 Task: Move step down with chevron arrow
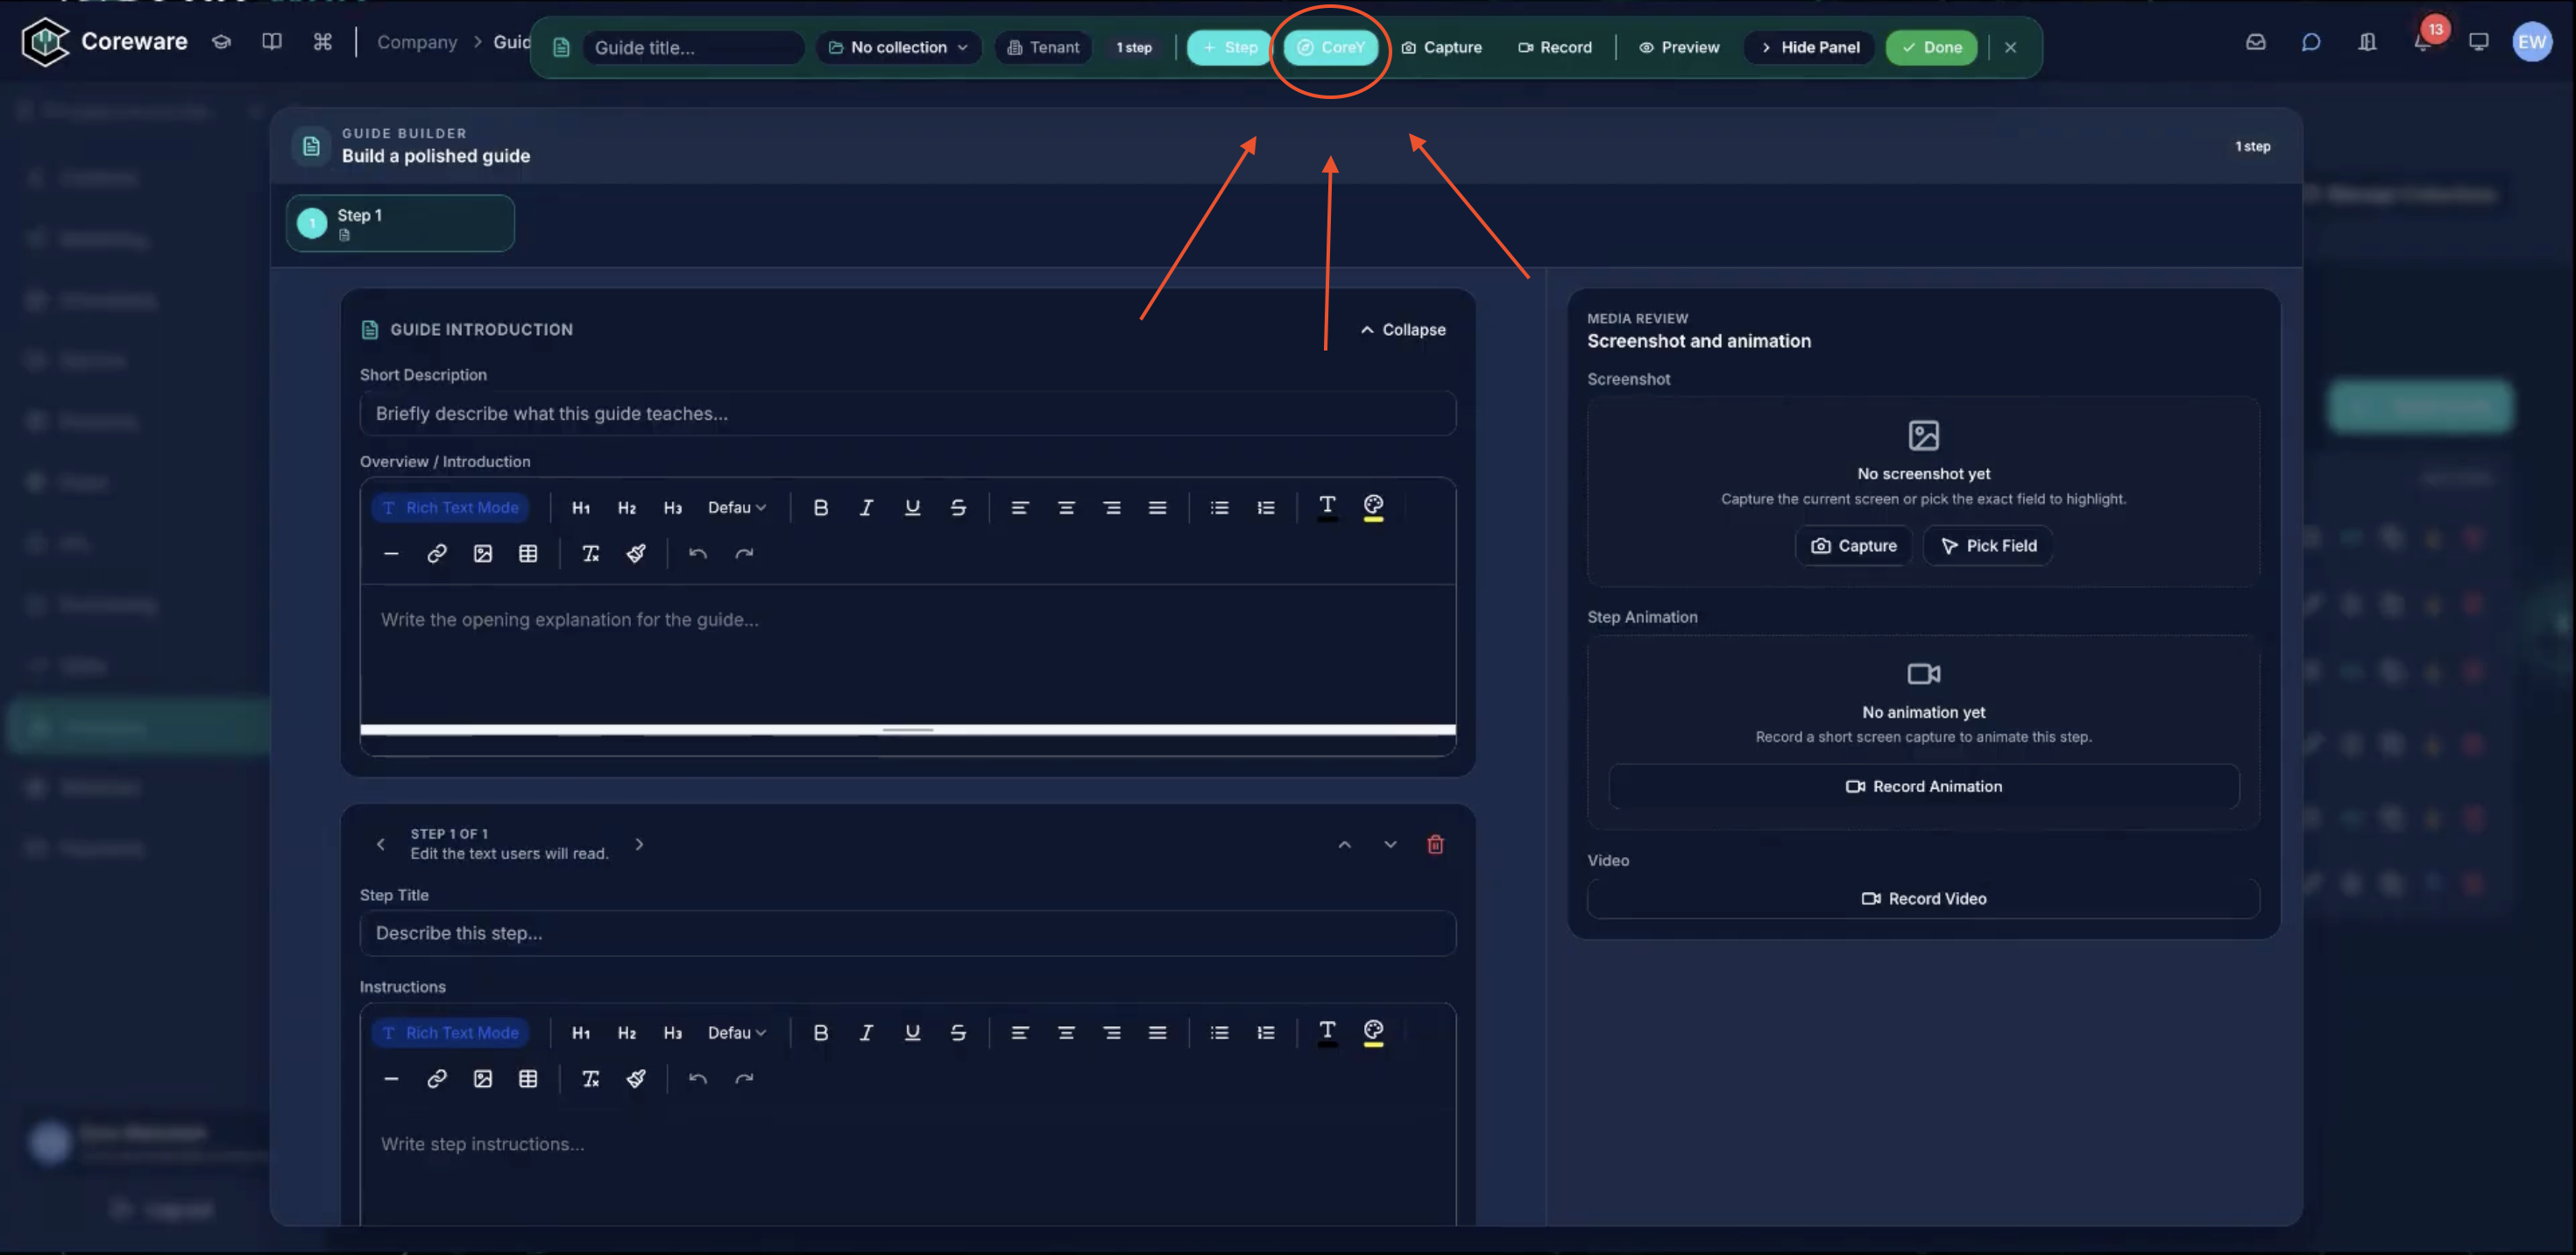[1390, 845]
